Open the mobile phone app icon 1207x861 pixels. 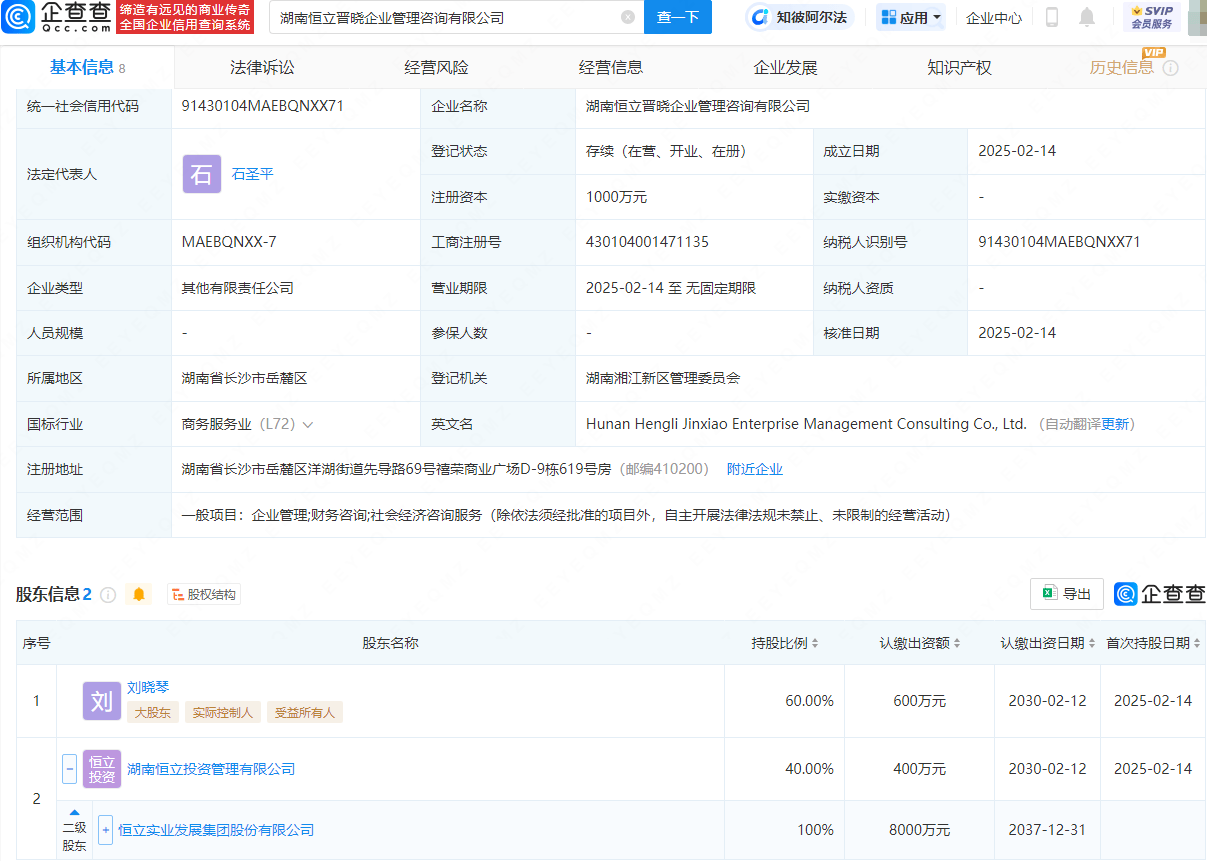point(1051,17)
